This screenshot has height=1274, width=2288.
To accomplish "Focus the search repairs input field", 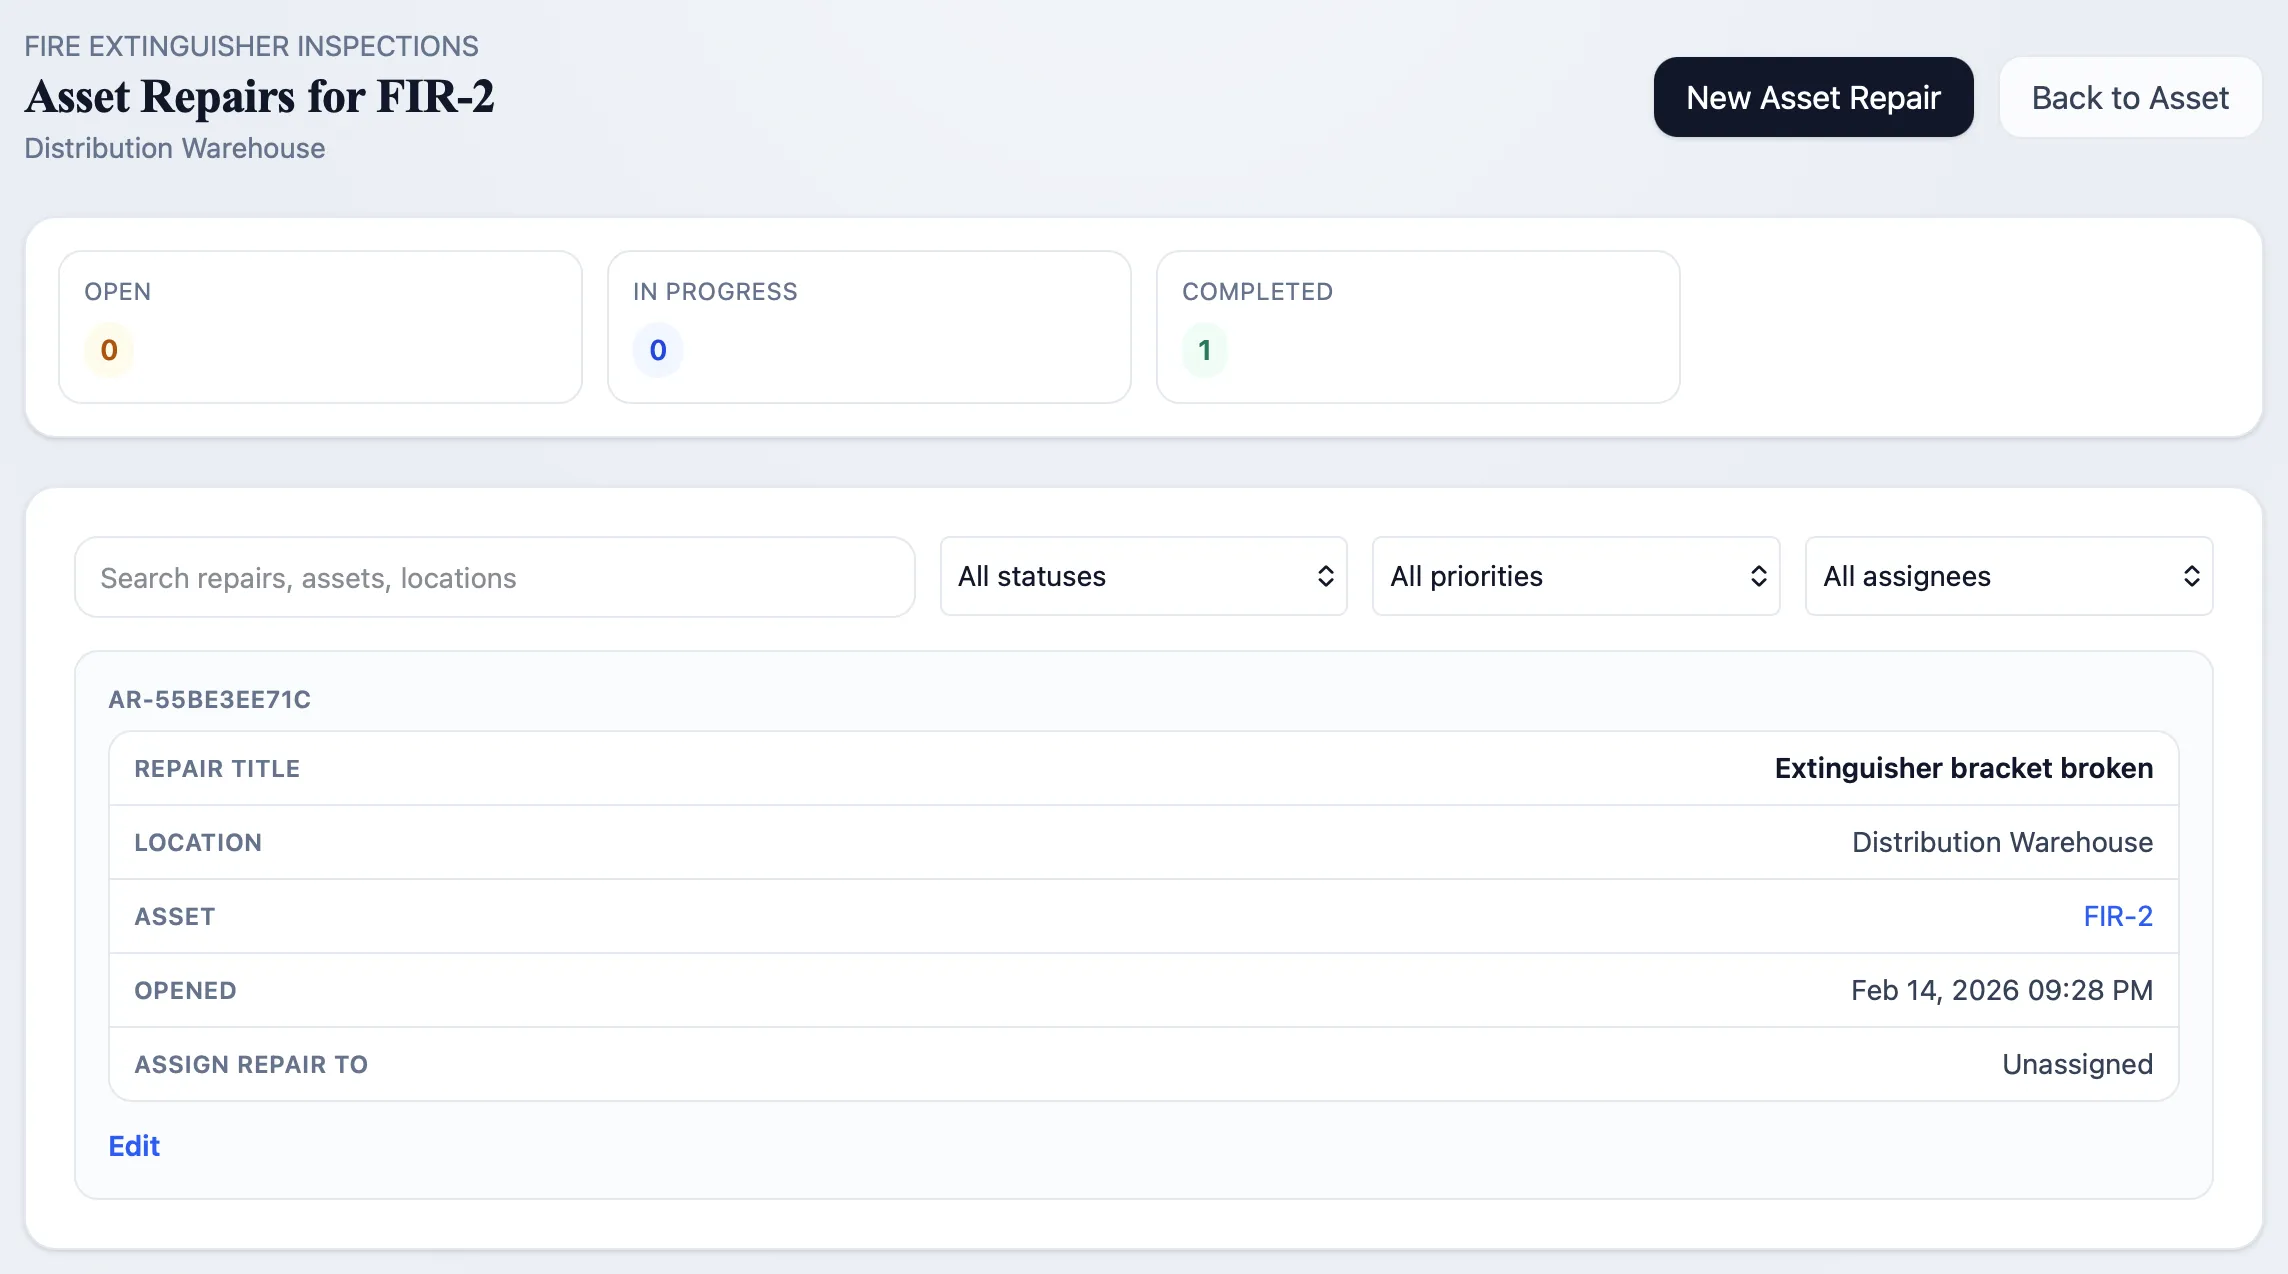I will 494,577.
